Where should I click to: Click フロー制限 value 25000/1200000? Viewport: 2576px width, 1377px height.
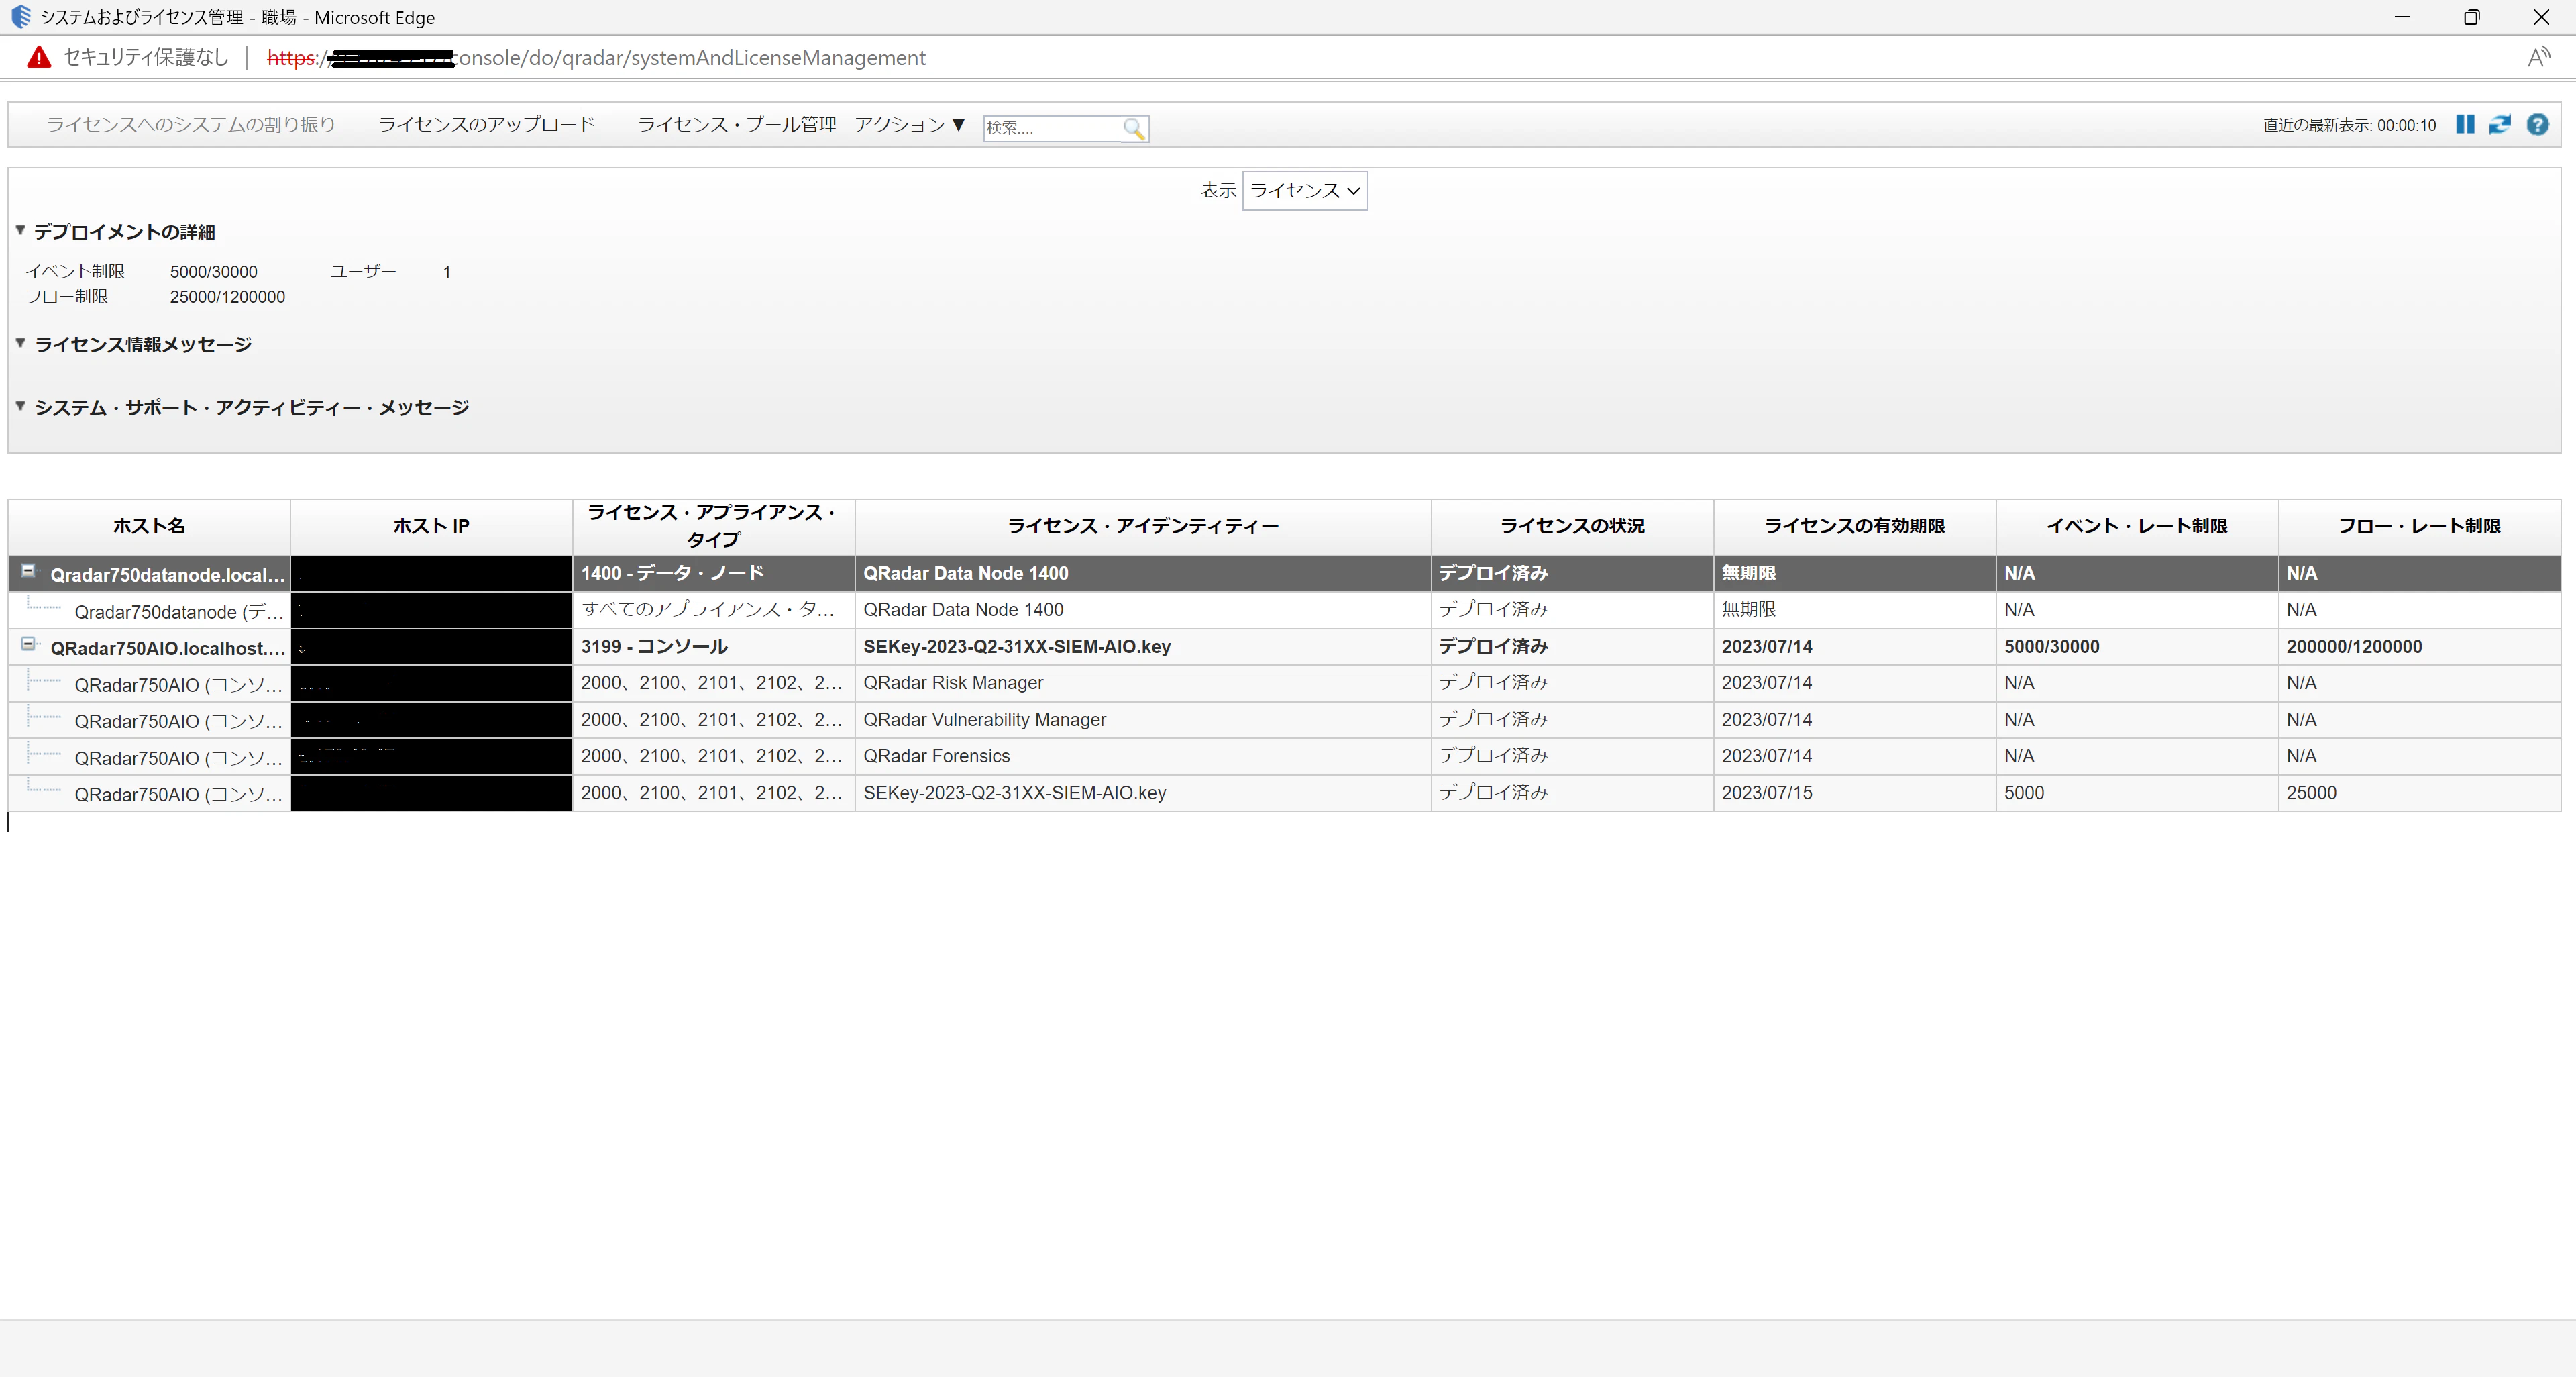point(227,297)
